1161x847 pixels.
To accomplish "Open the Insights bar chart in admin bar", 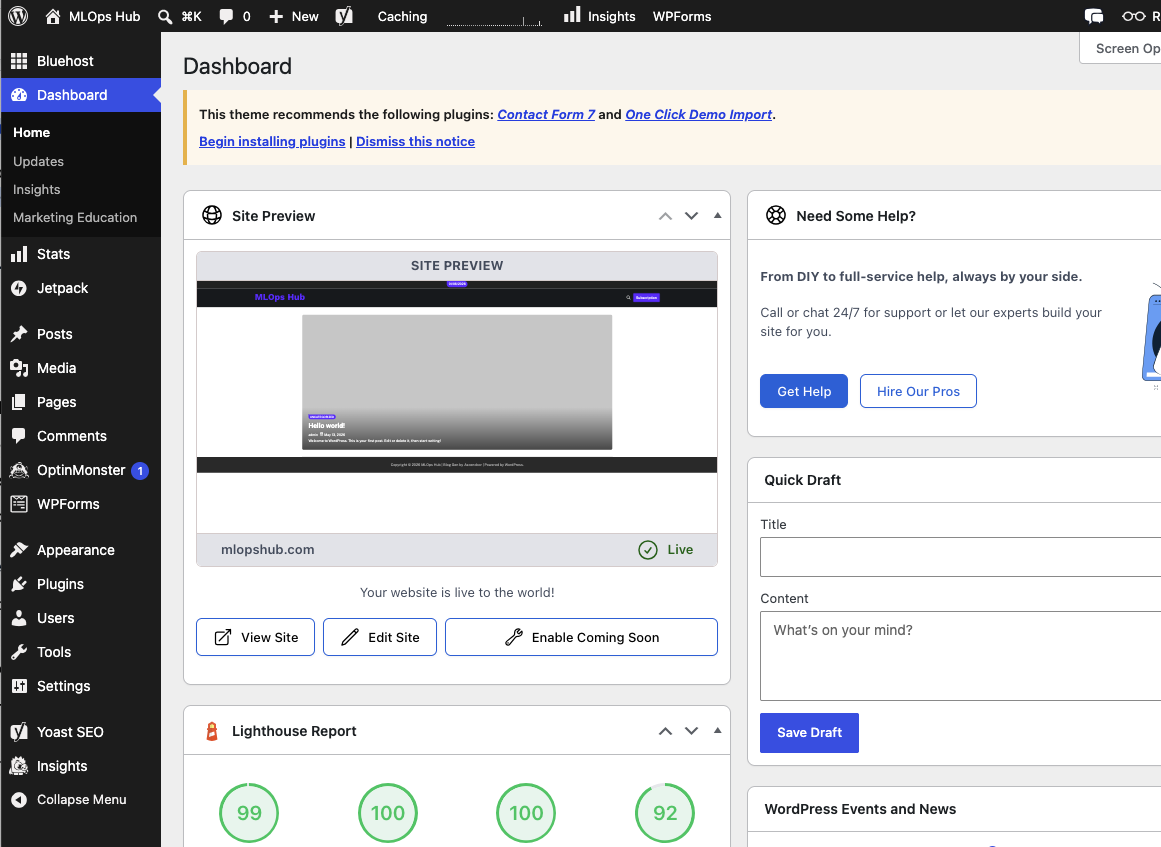I will (572, 15).
